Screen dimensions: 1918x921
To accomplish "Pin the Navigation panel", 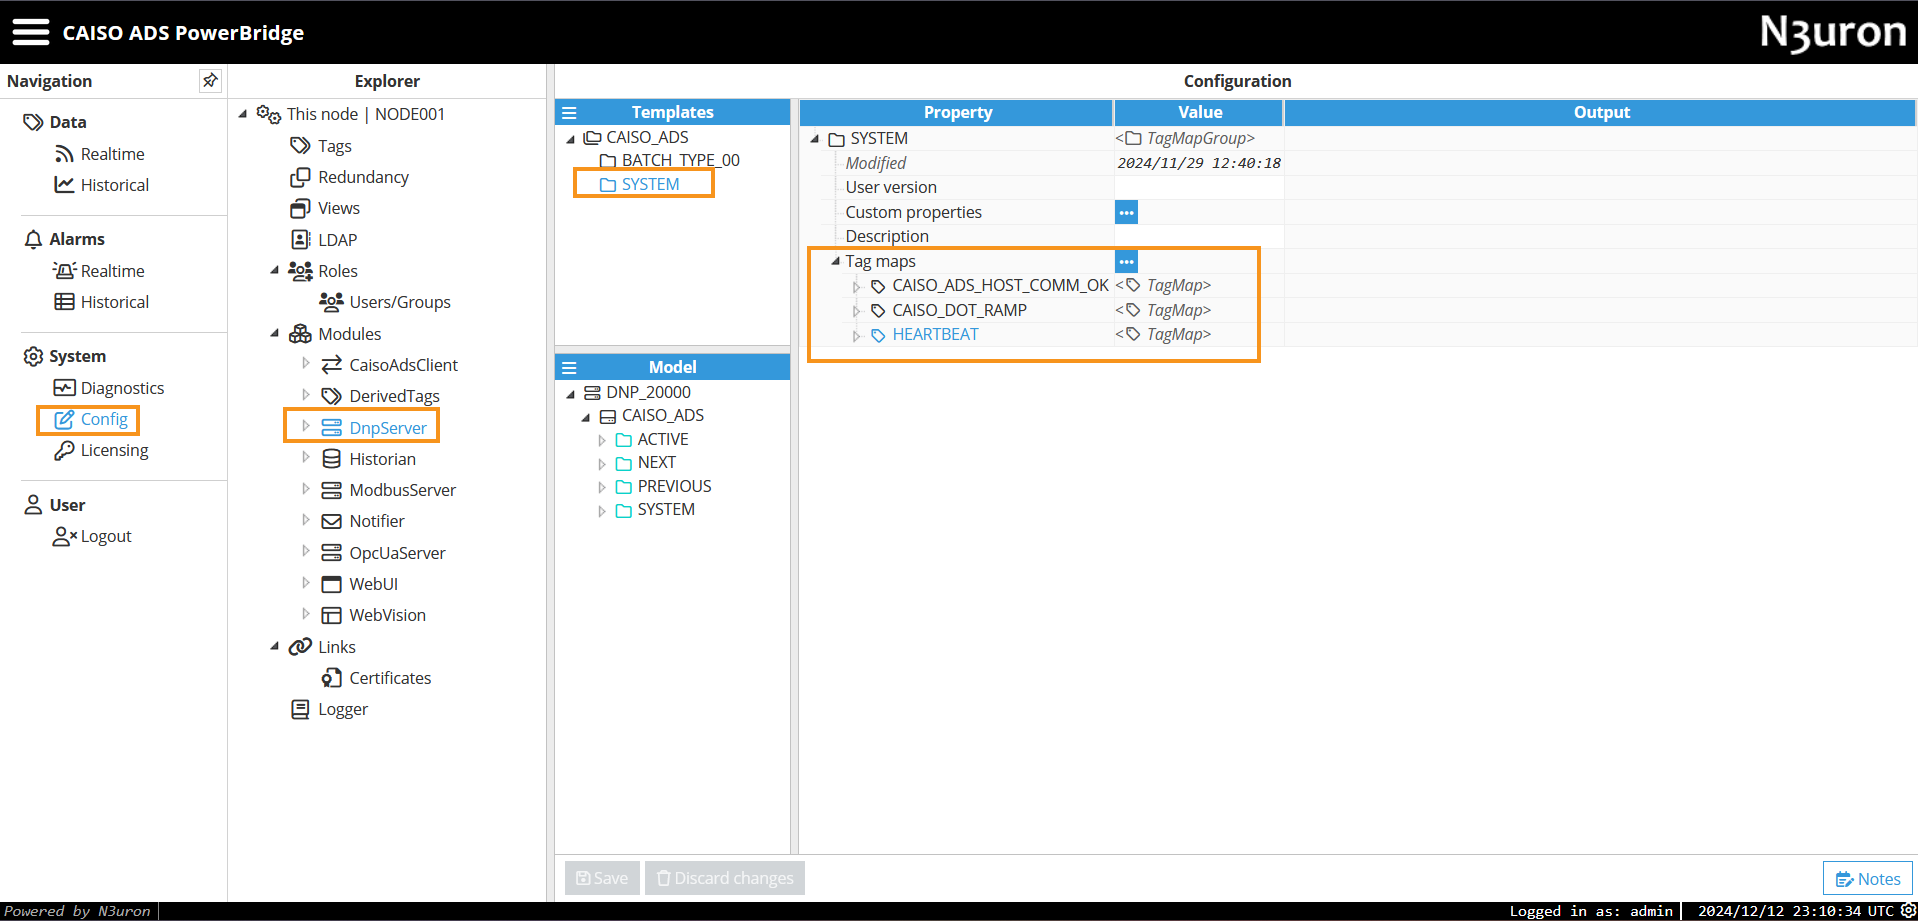I will point(210,81).
